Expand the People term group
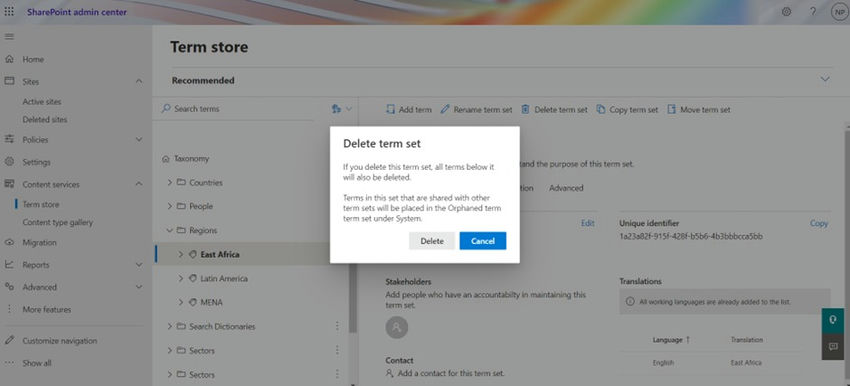The image size is (850, 386). [x=170, y=206]
